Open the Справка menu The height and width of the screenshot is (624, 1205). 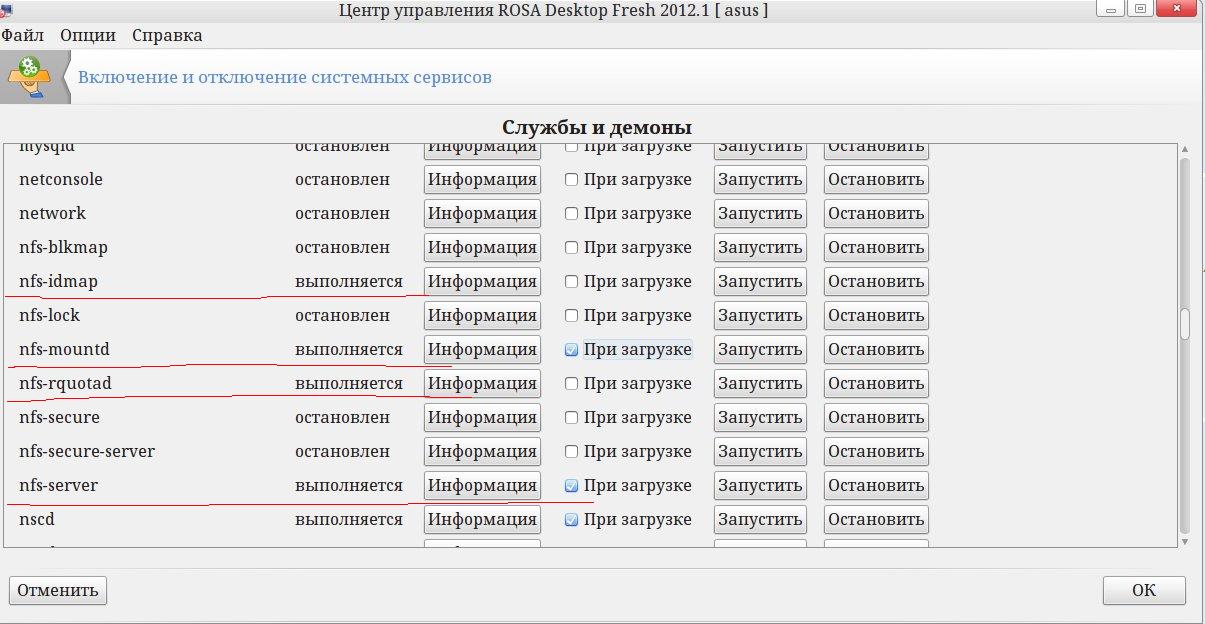coord(167,35)
